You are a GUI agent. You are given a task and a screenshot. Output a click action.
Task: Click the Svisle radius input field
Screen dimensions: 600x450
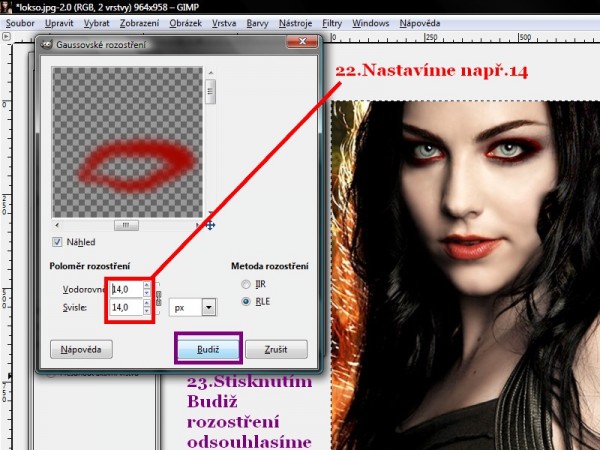point(126,307)
